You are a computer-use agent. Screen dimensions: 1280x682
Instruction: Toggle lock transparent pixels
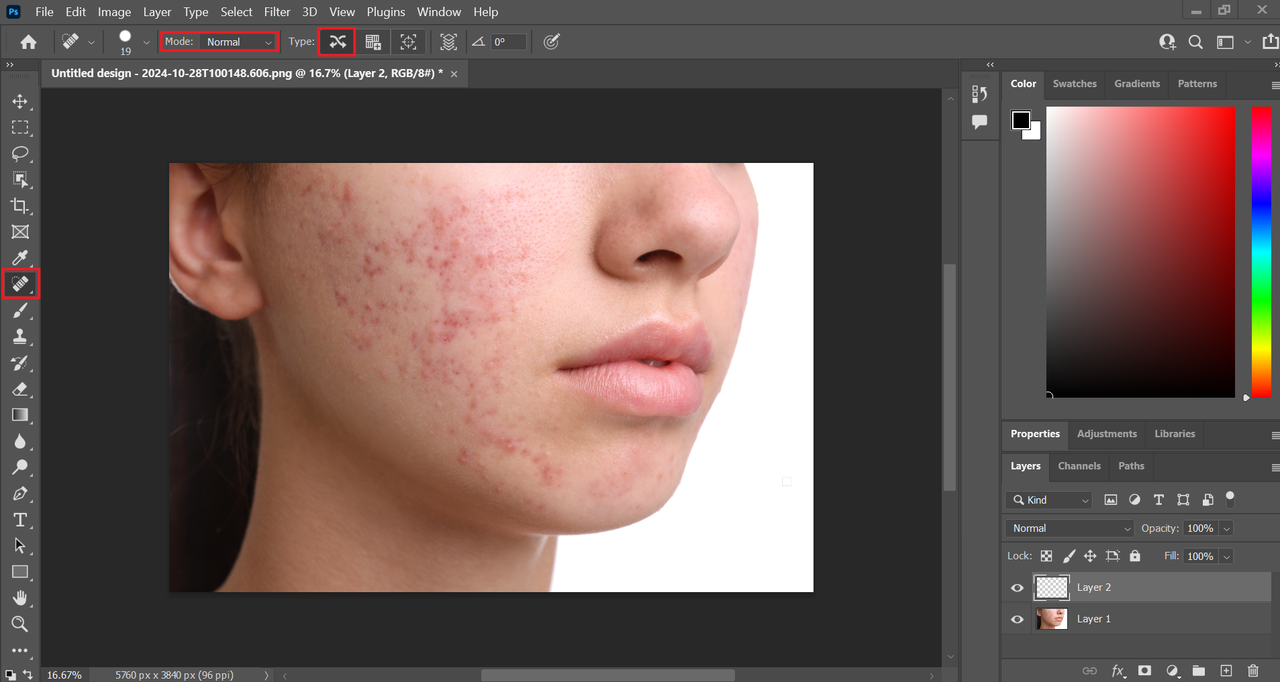point(1046,556)
